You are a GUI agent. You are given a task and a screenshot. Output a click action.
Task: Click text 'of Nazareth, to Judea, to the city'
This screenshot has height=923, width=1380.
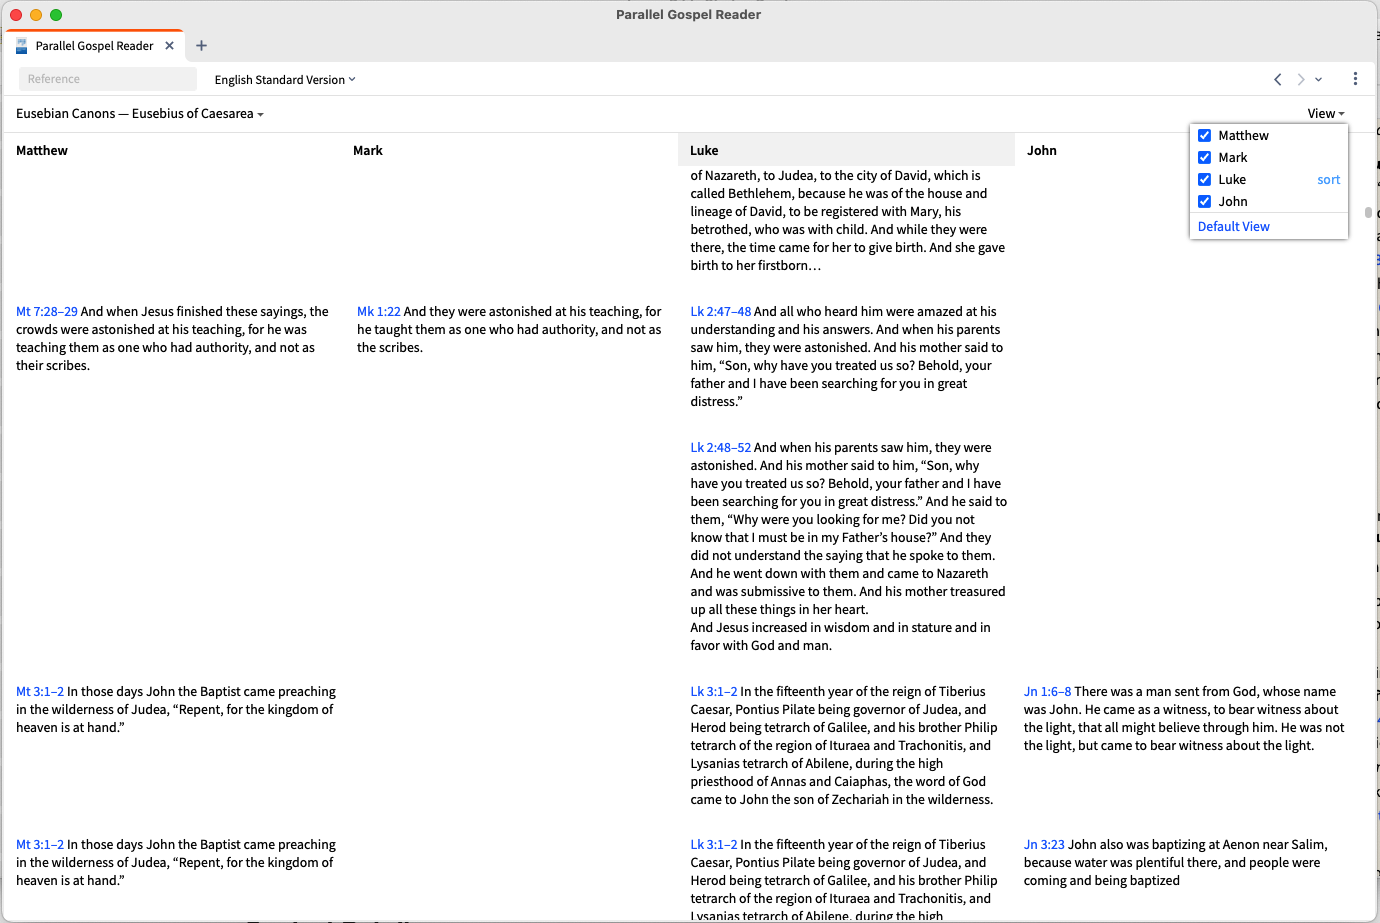coord(789,176)
